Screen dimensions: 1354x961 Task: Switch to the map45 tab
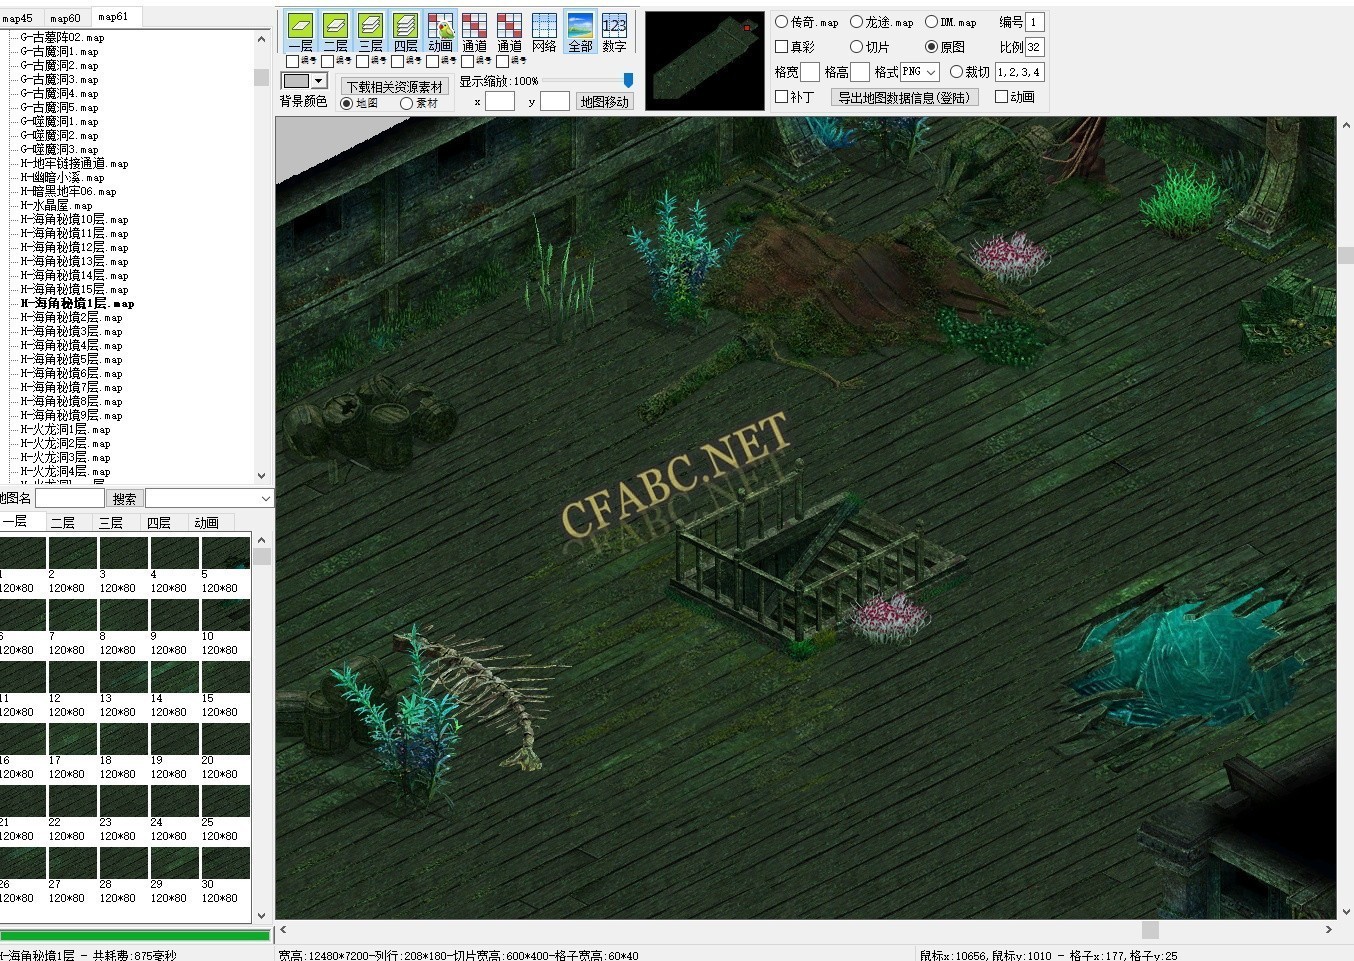click(17, 18)
